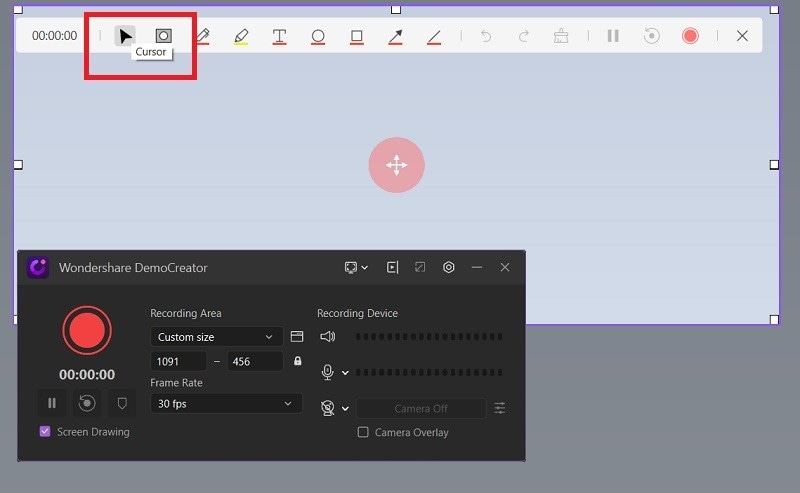Open camera adjustment settings sliders icon
800x493 pixels.
point(499,408)
